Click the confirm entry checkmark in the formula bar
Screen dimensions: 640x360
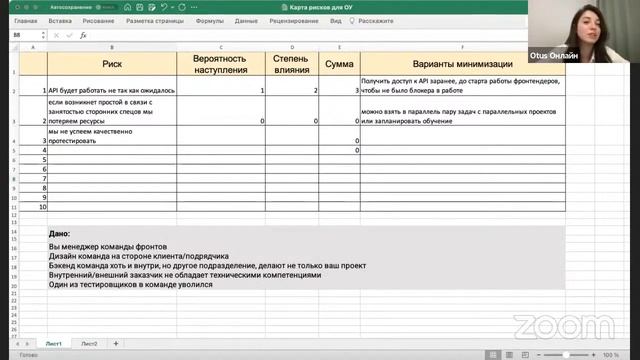(x=69, y=36)
